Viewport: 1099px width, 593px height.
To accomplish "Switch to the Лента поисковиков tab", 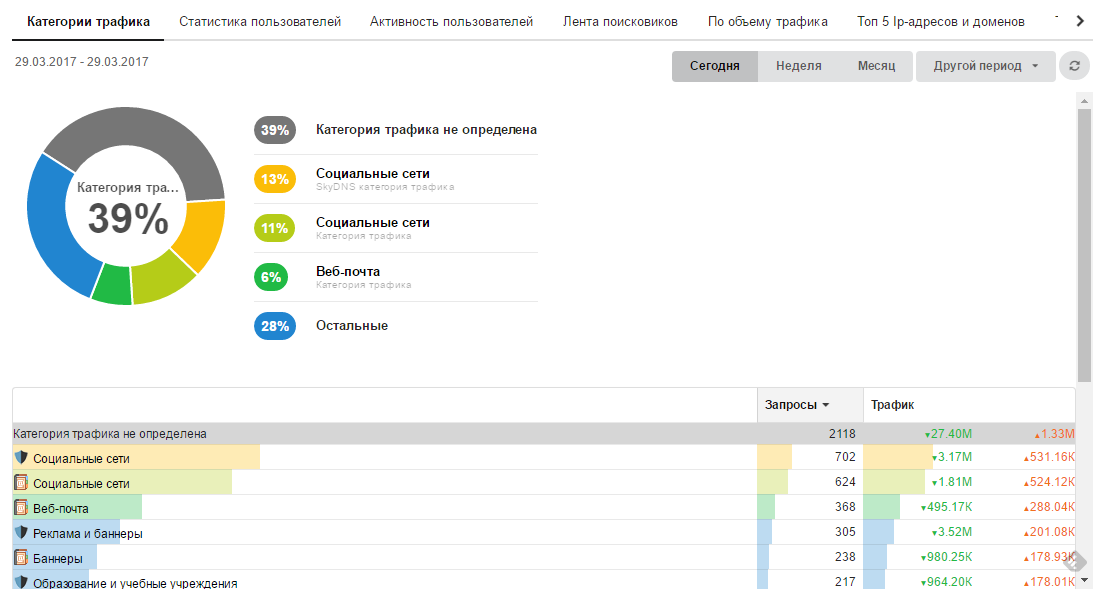I will [x=620, y=21].
